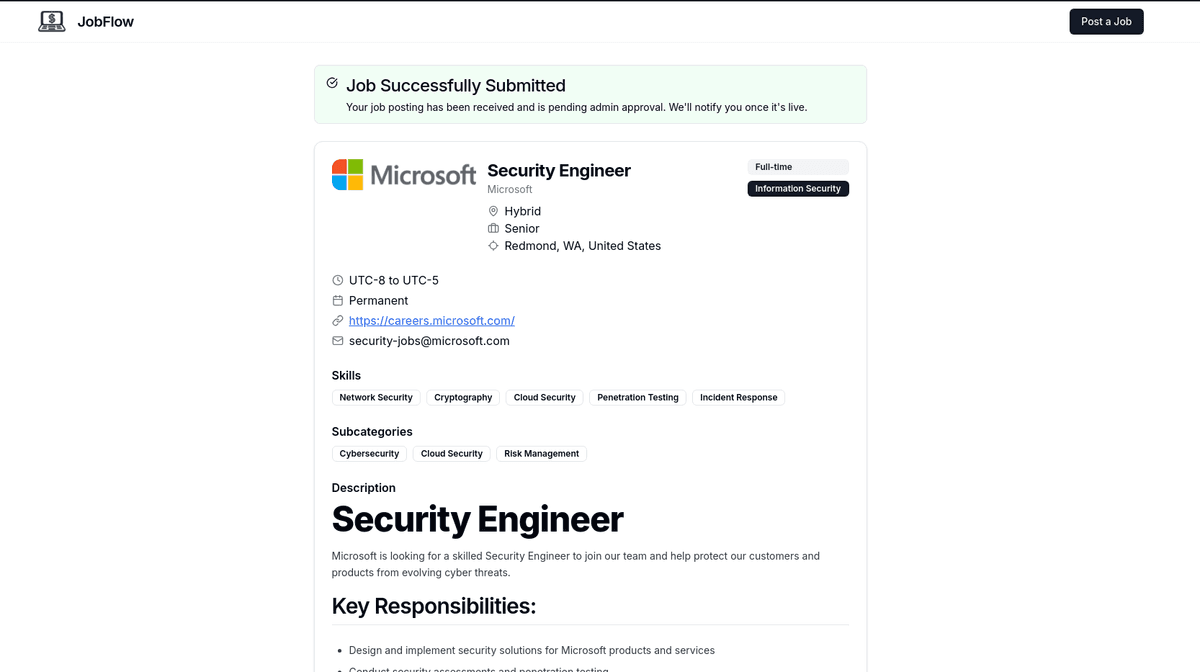Viewport: 1200px width, 672px height.
Task: Click the Network Security skill tag
Action: coord(376,397)
